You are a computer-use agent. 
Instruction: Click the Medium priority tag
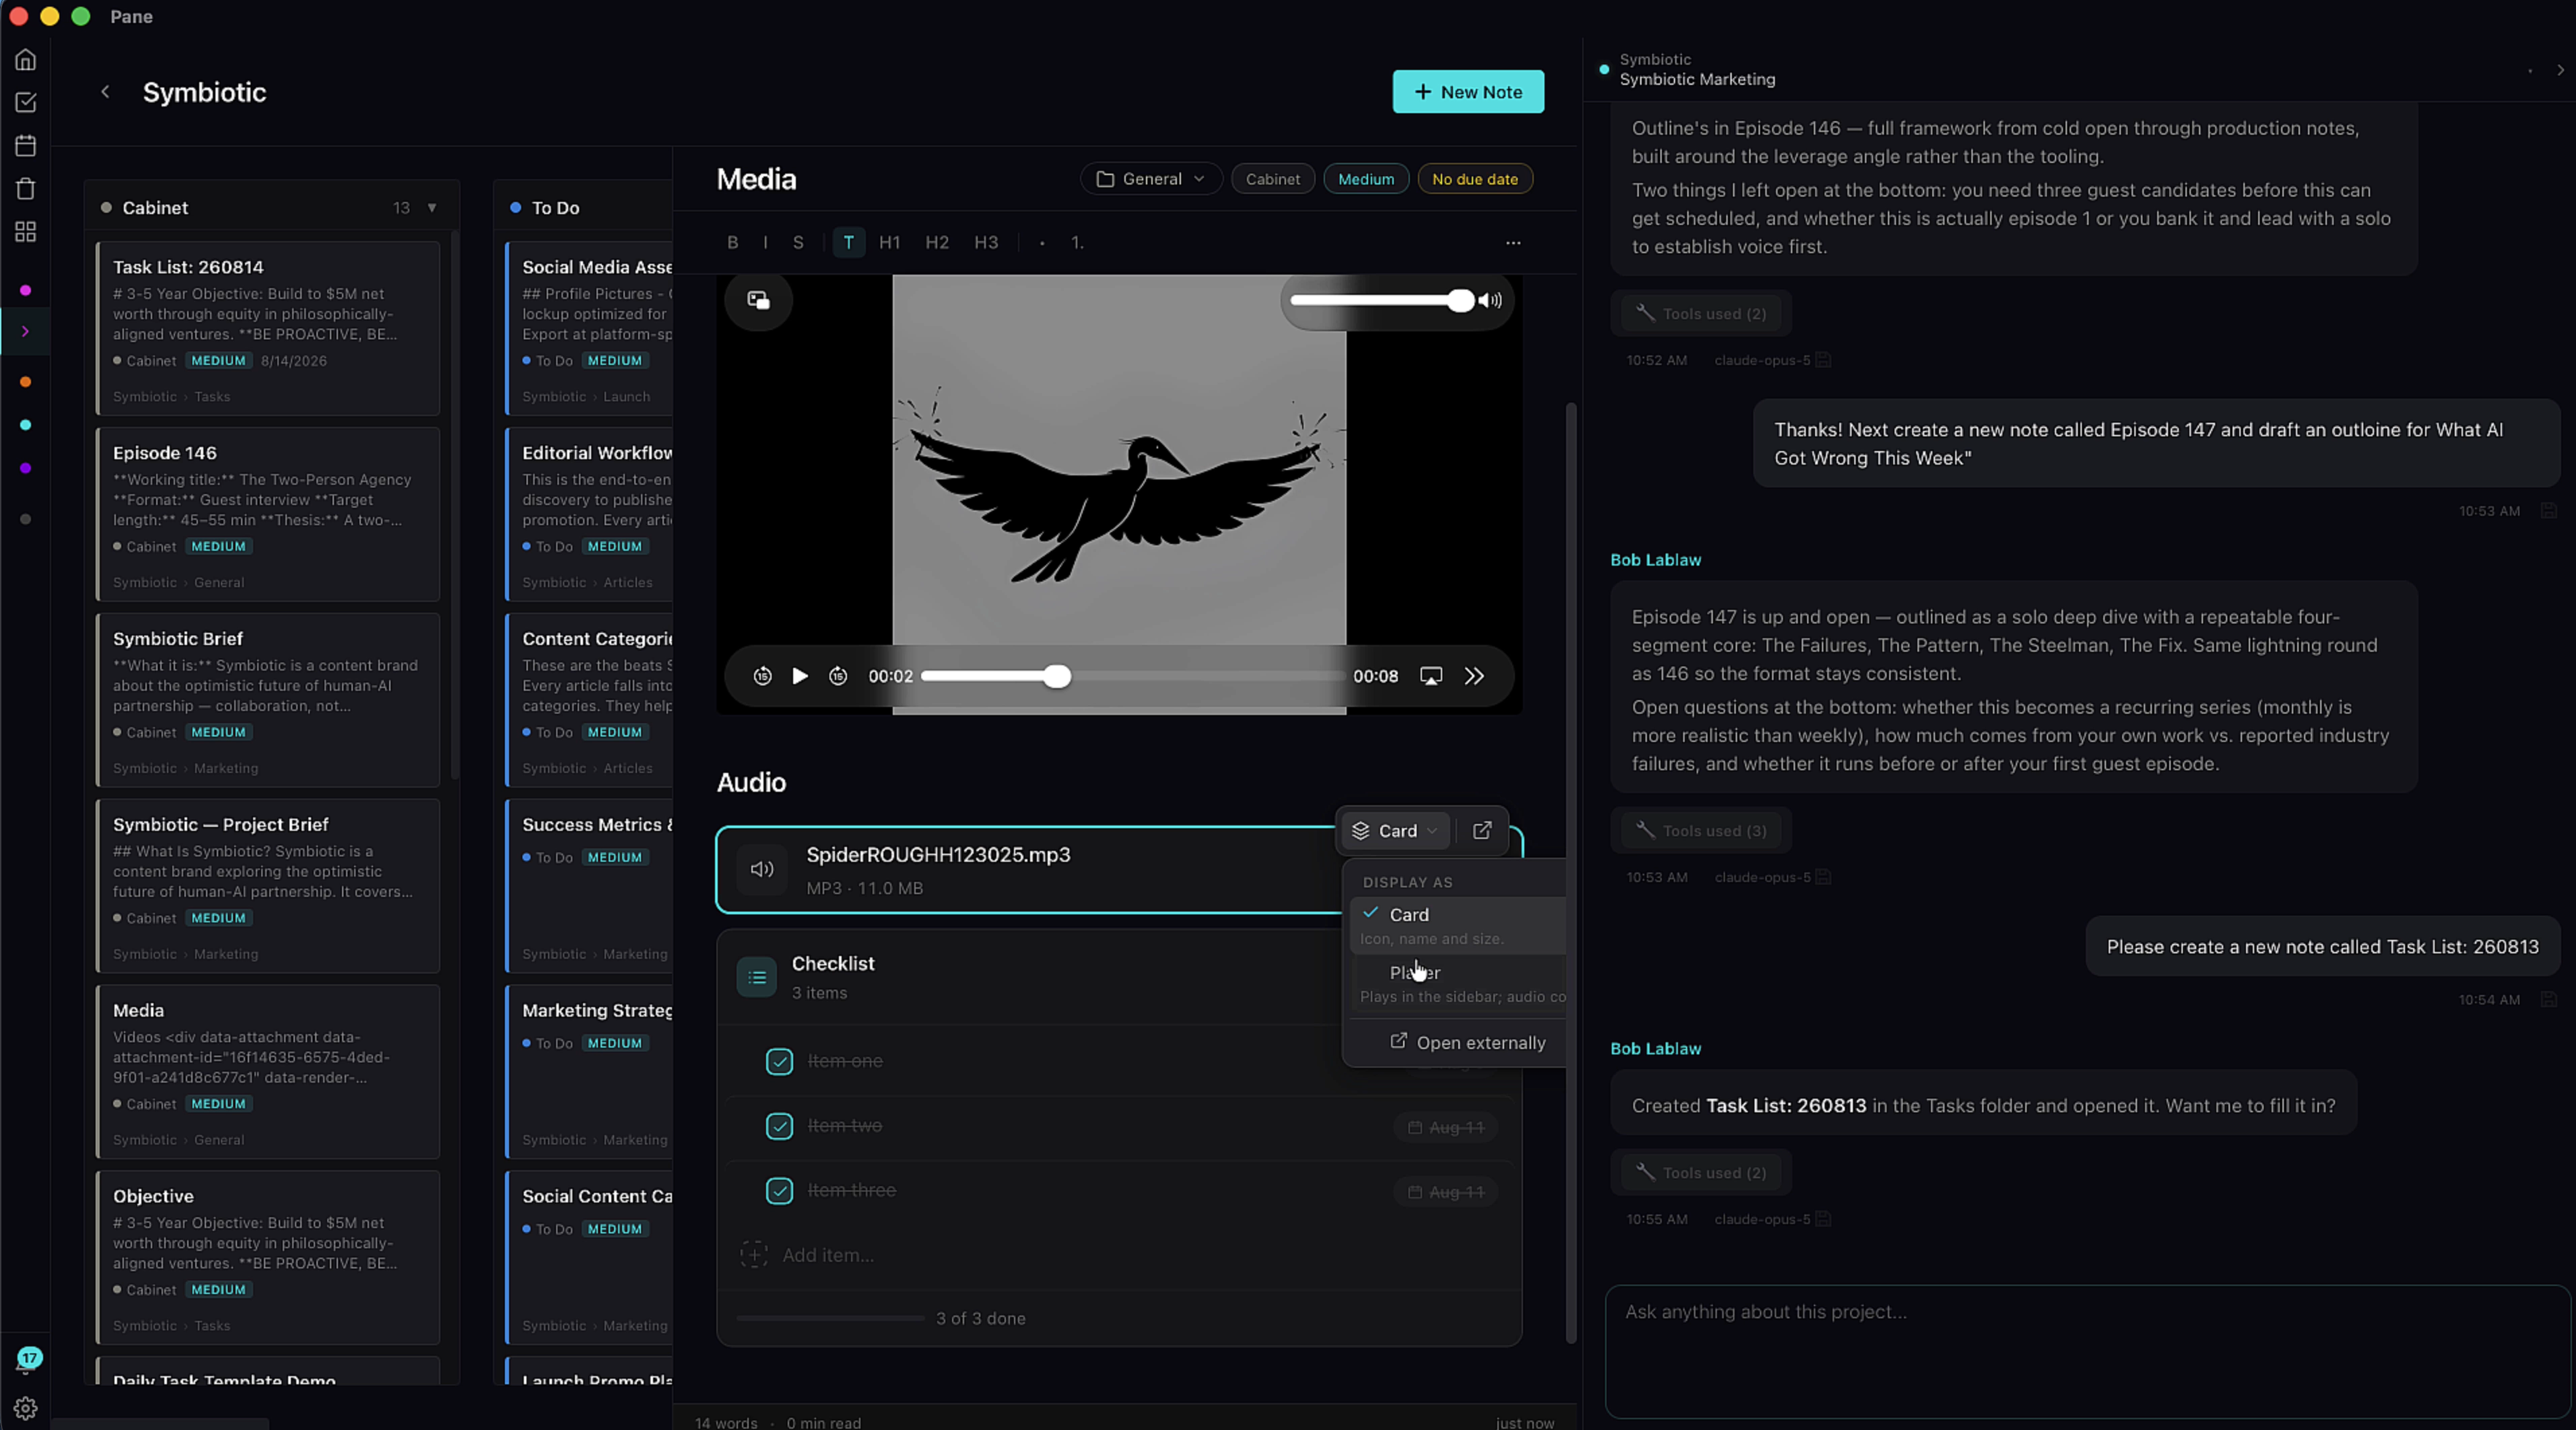1366,179
